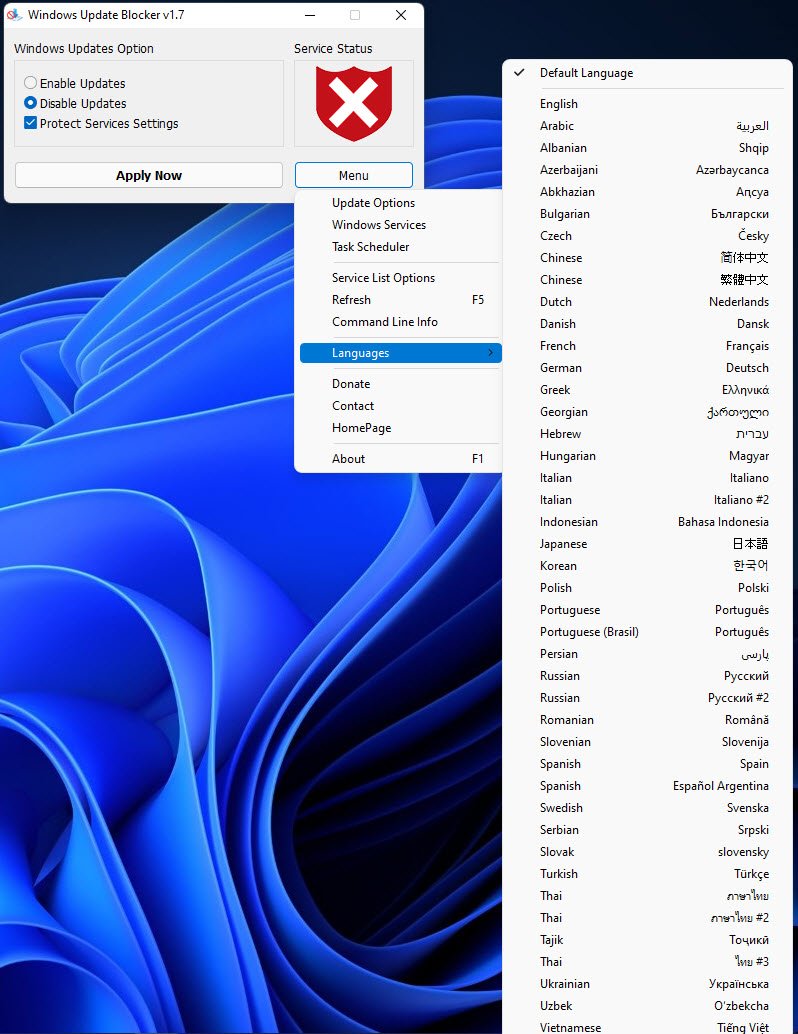Screen dimensions: 798x1034
Task: Toggle the Protect Services Settings checkbox
Action: click(x=30, y=123)
